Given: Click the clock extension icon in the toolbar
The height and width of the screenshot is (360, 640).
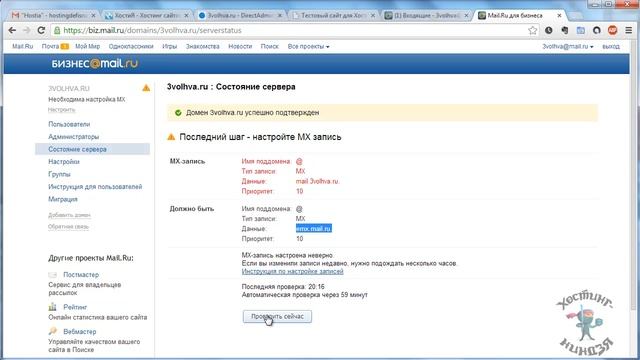Looking at the screenshot, I should pos(549,30).
